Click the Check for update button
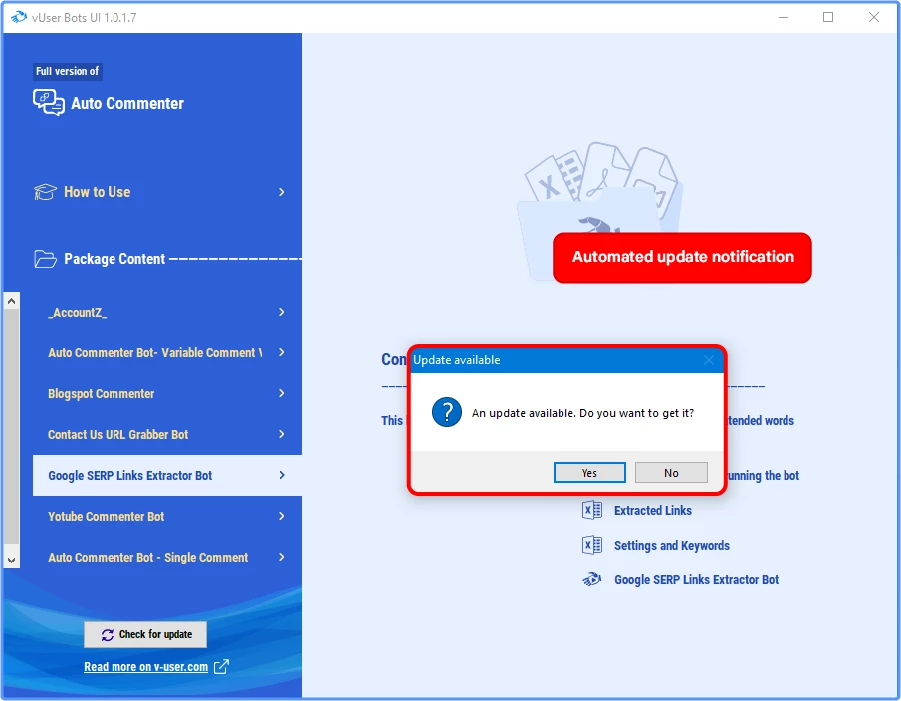The height and width of the screenshot is (701, 901). point(145,634)
